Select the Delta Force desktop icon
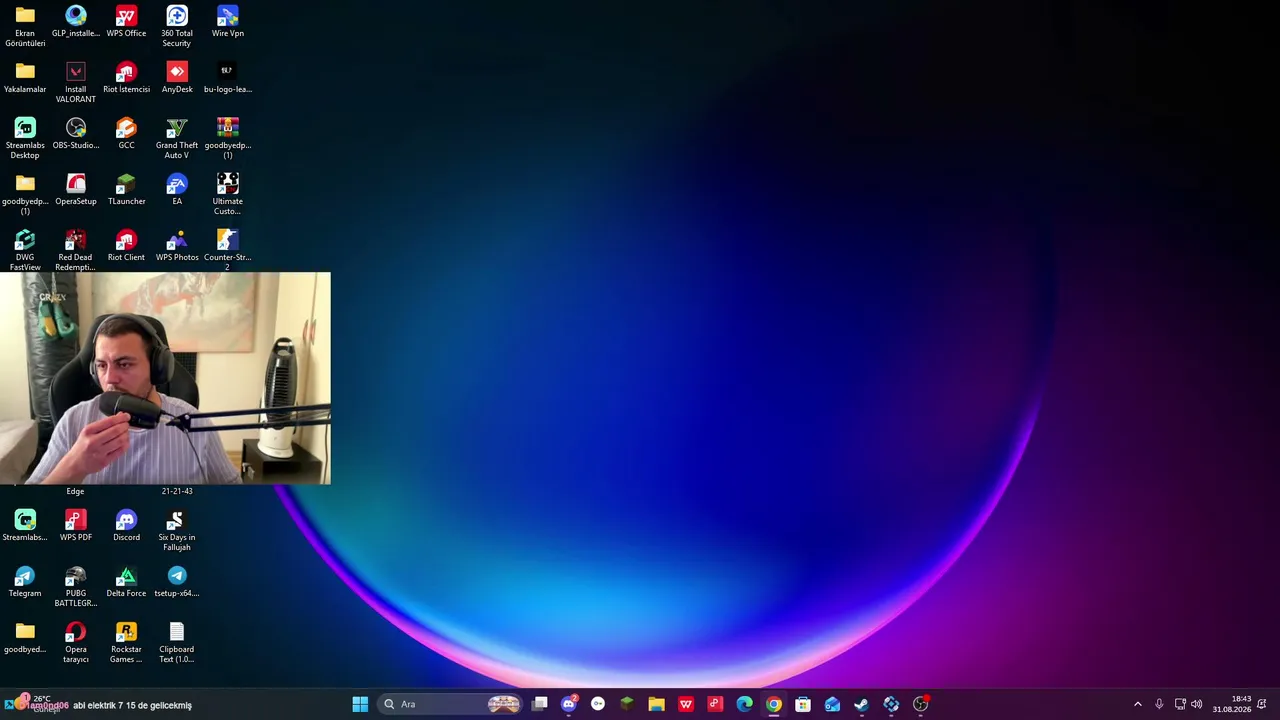 click(126, 582)
